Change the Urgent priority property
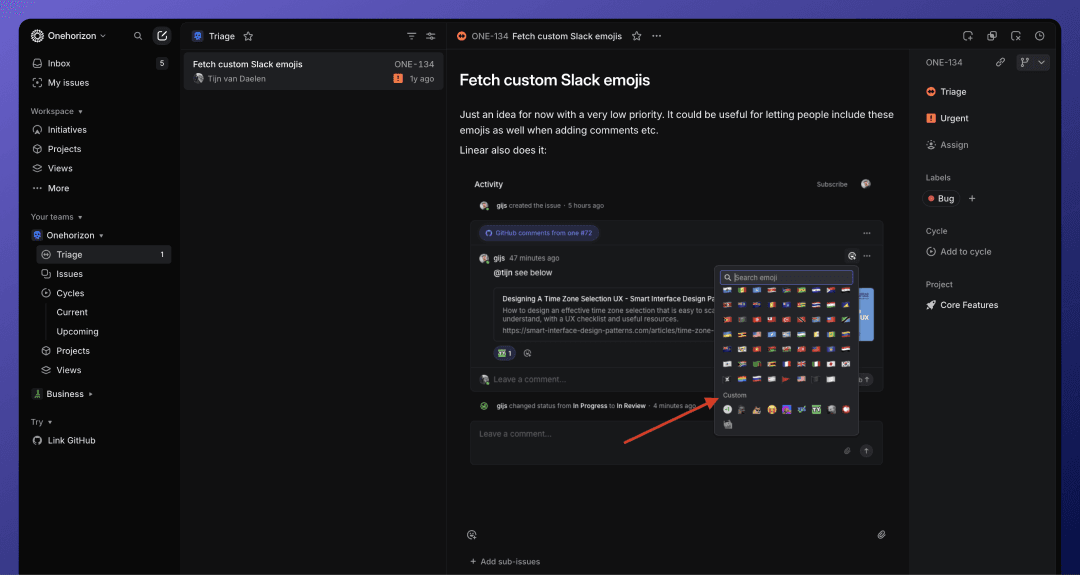 pos(947,118)
